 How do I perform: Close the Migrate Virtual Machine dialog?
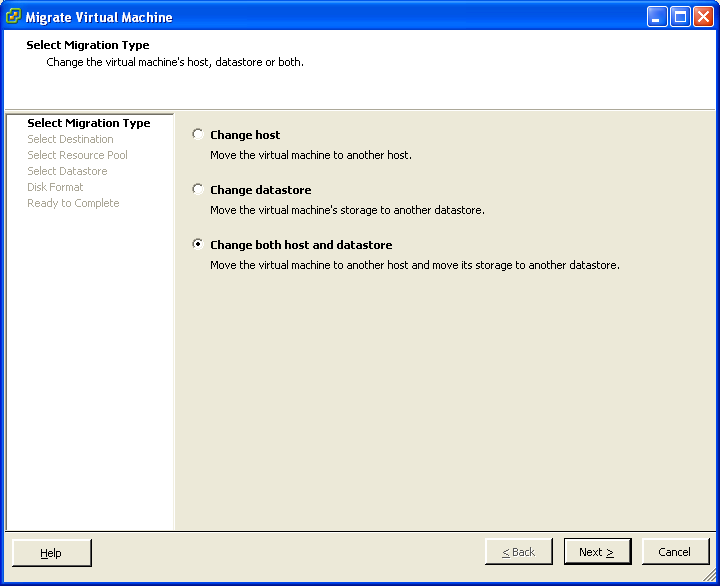pyautogui.click(x=703, y=17)
